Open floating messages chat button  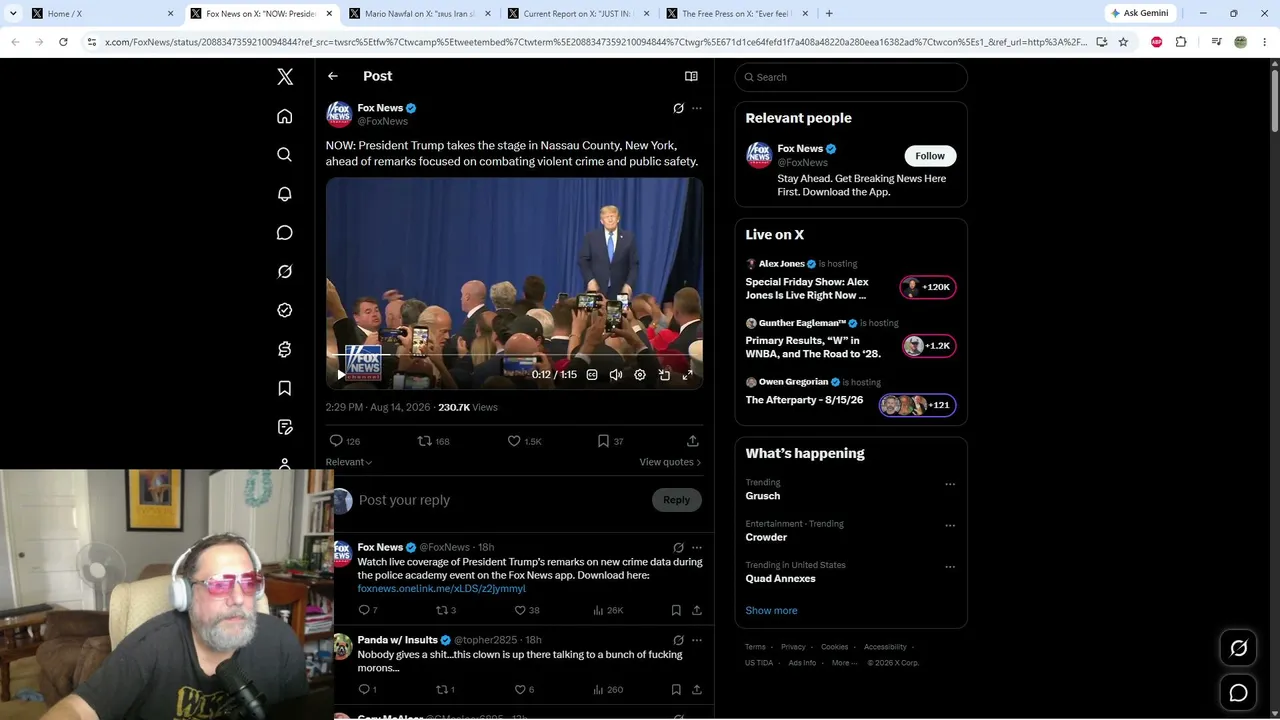click(1238, 692)
